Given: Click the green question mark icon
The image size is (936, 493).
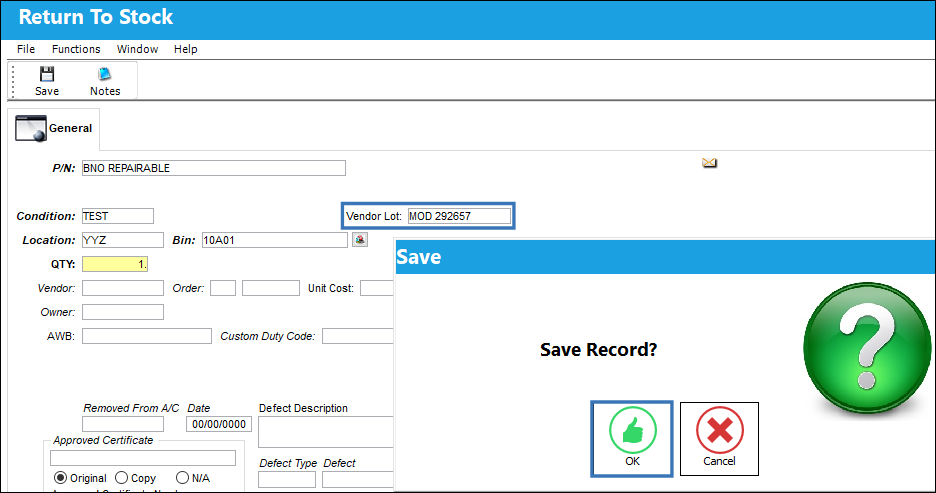Looking at the screenshot, I should (867, 347).
